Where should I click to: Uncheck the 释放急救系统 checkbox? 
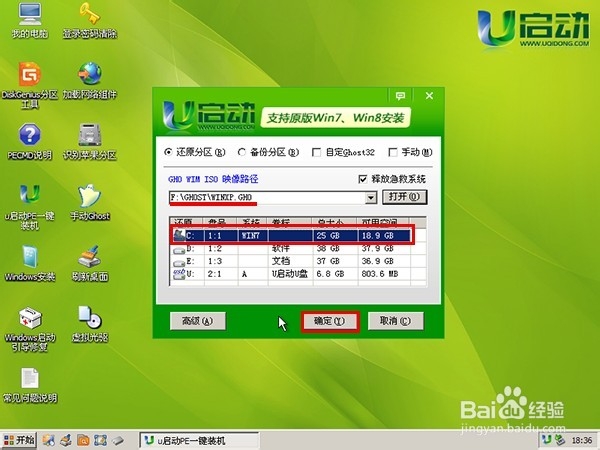[362, 179]
